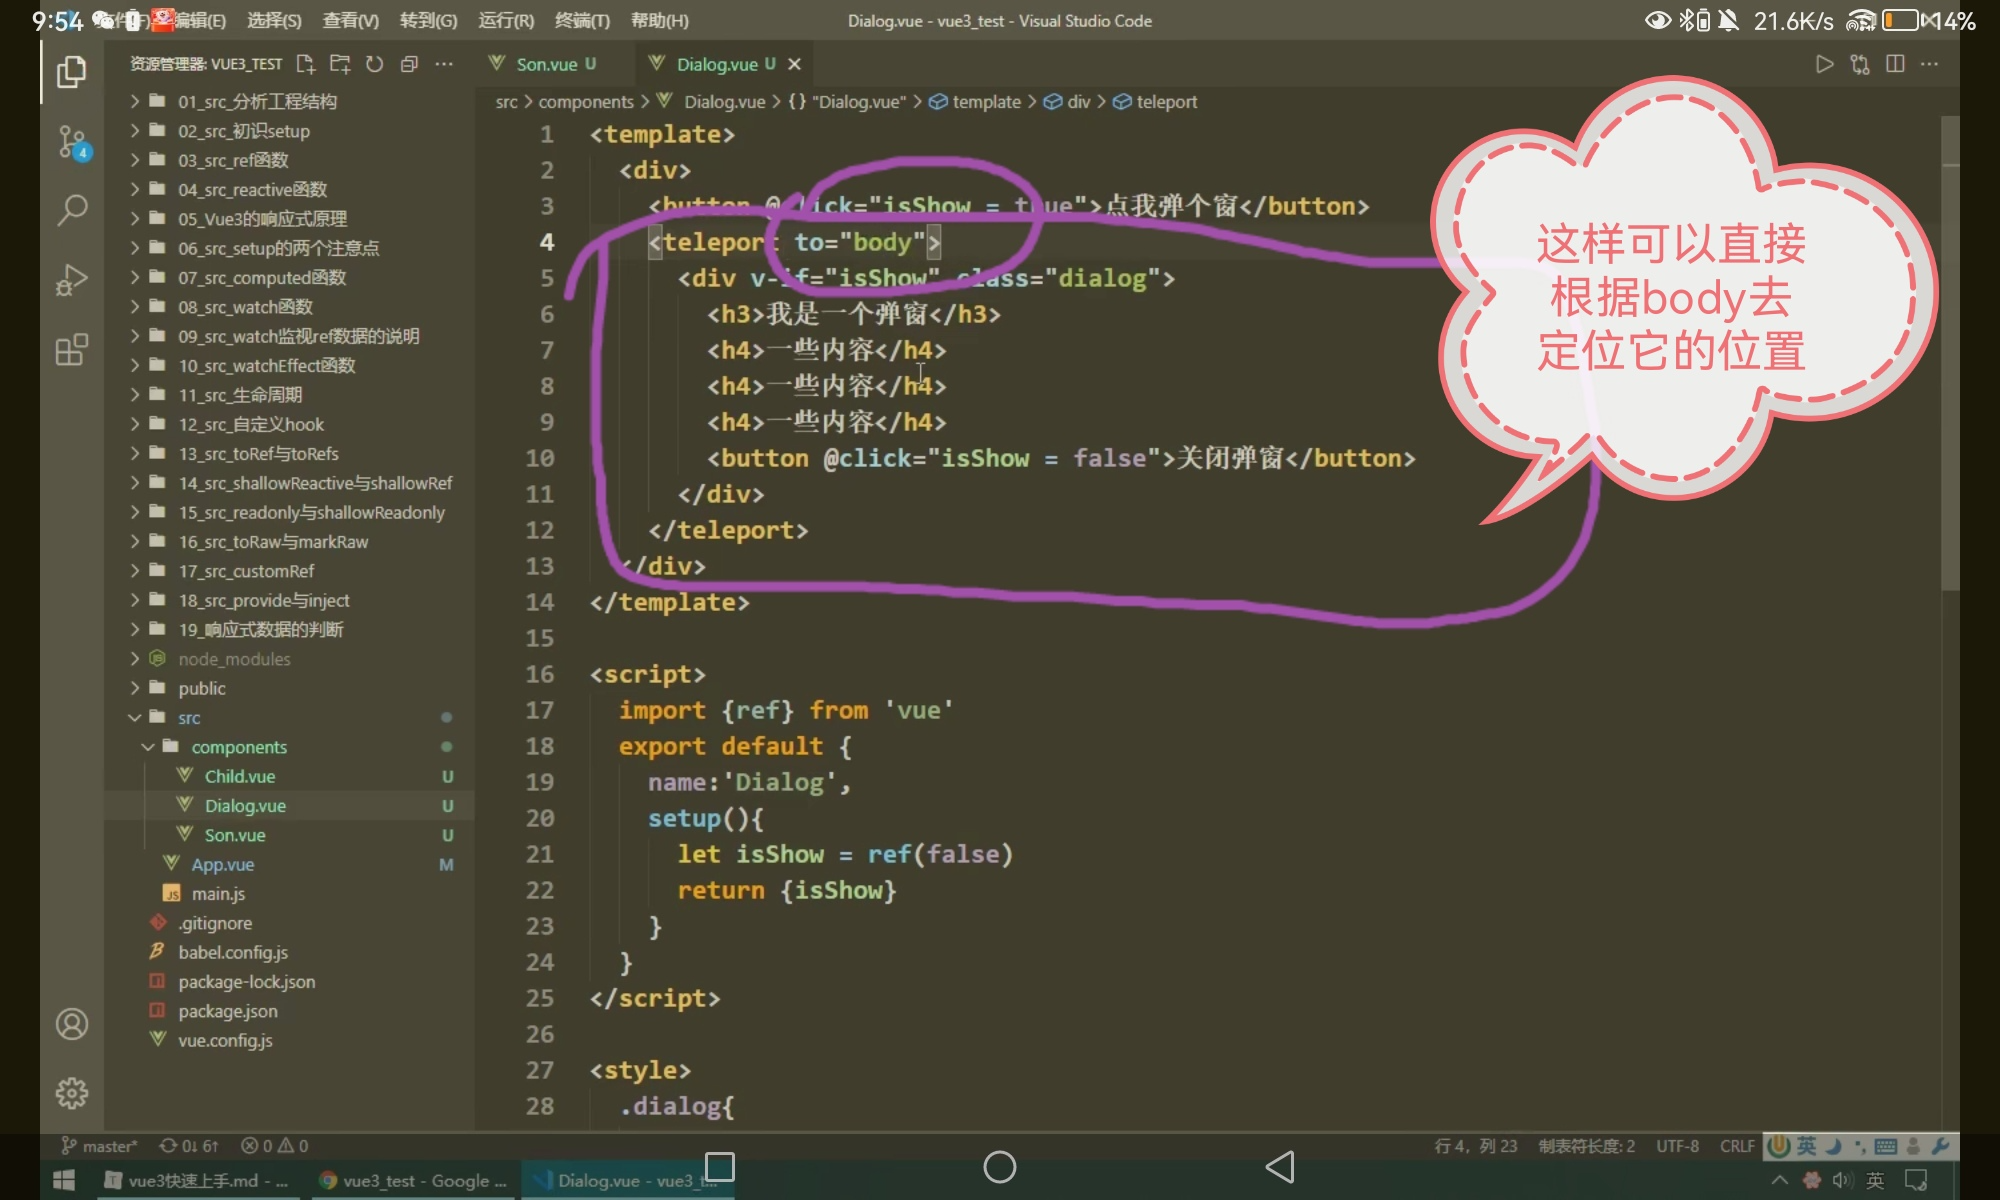This screenshot has height=1200, width=2000.
Task: Open the Search view in activity bar
Action: point(72,210)
